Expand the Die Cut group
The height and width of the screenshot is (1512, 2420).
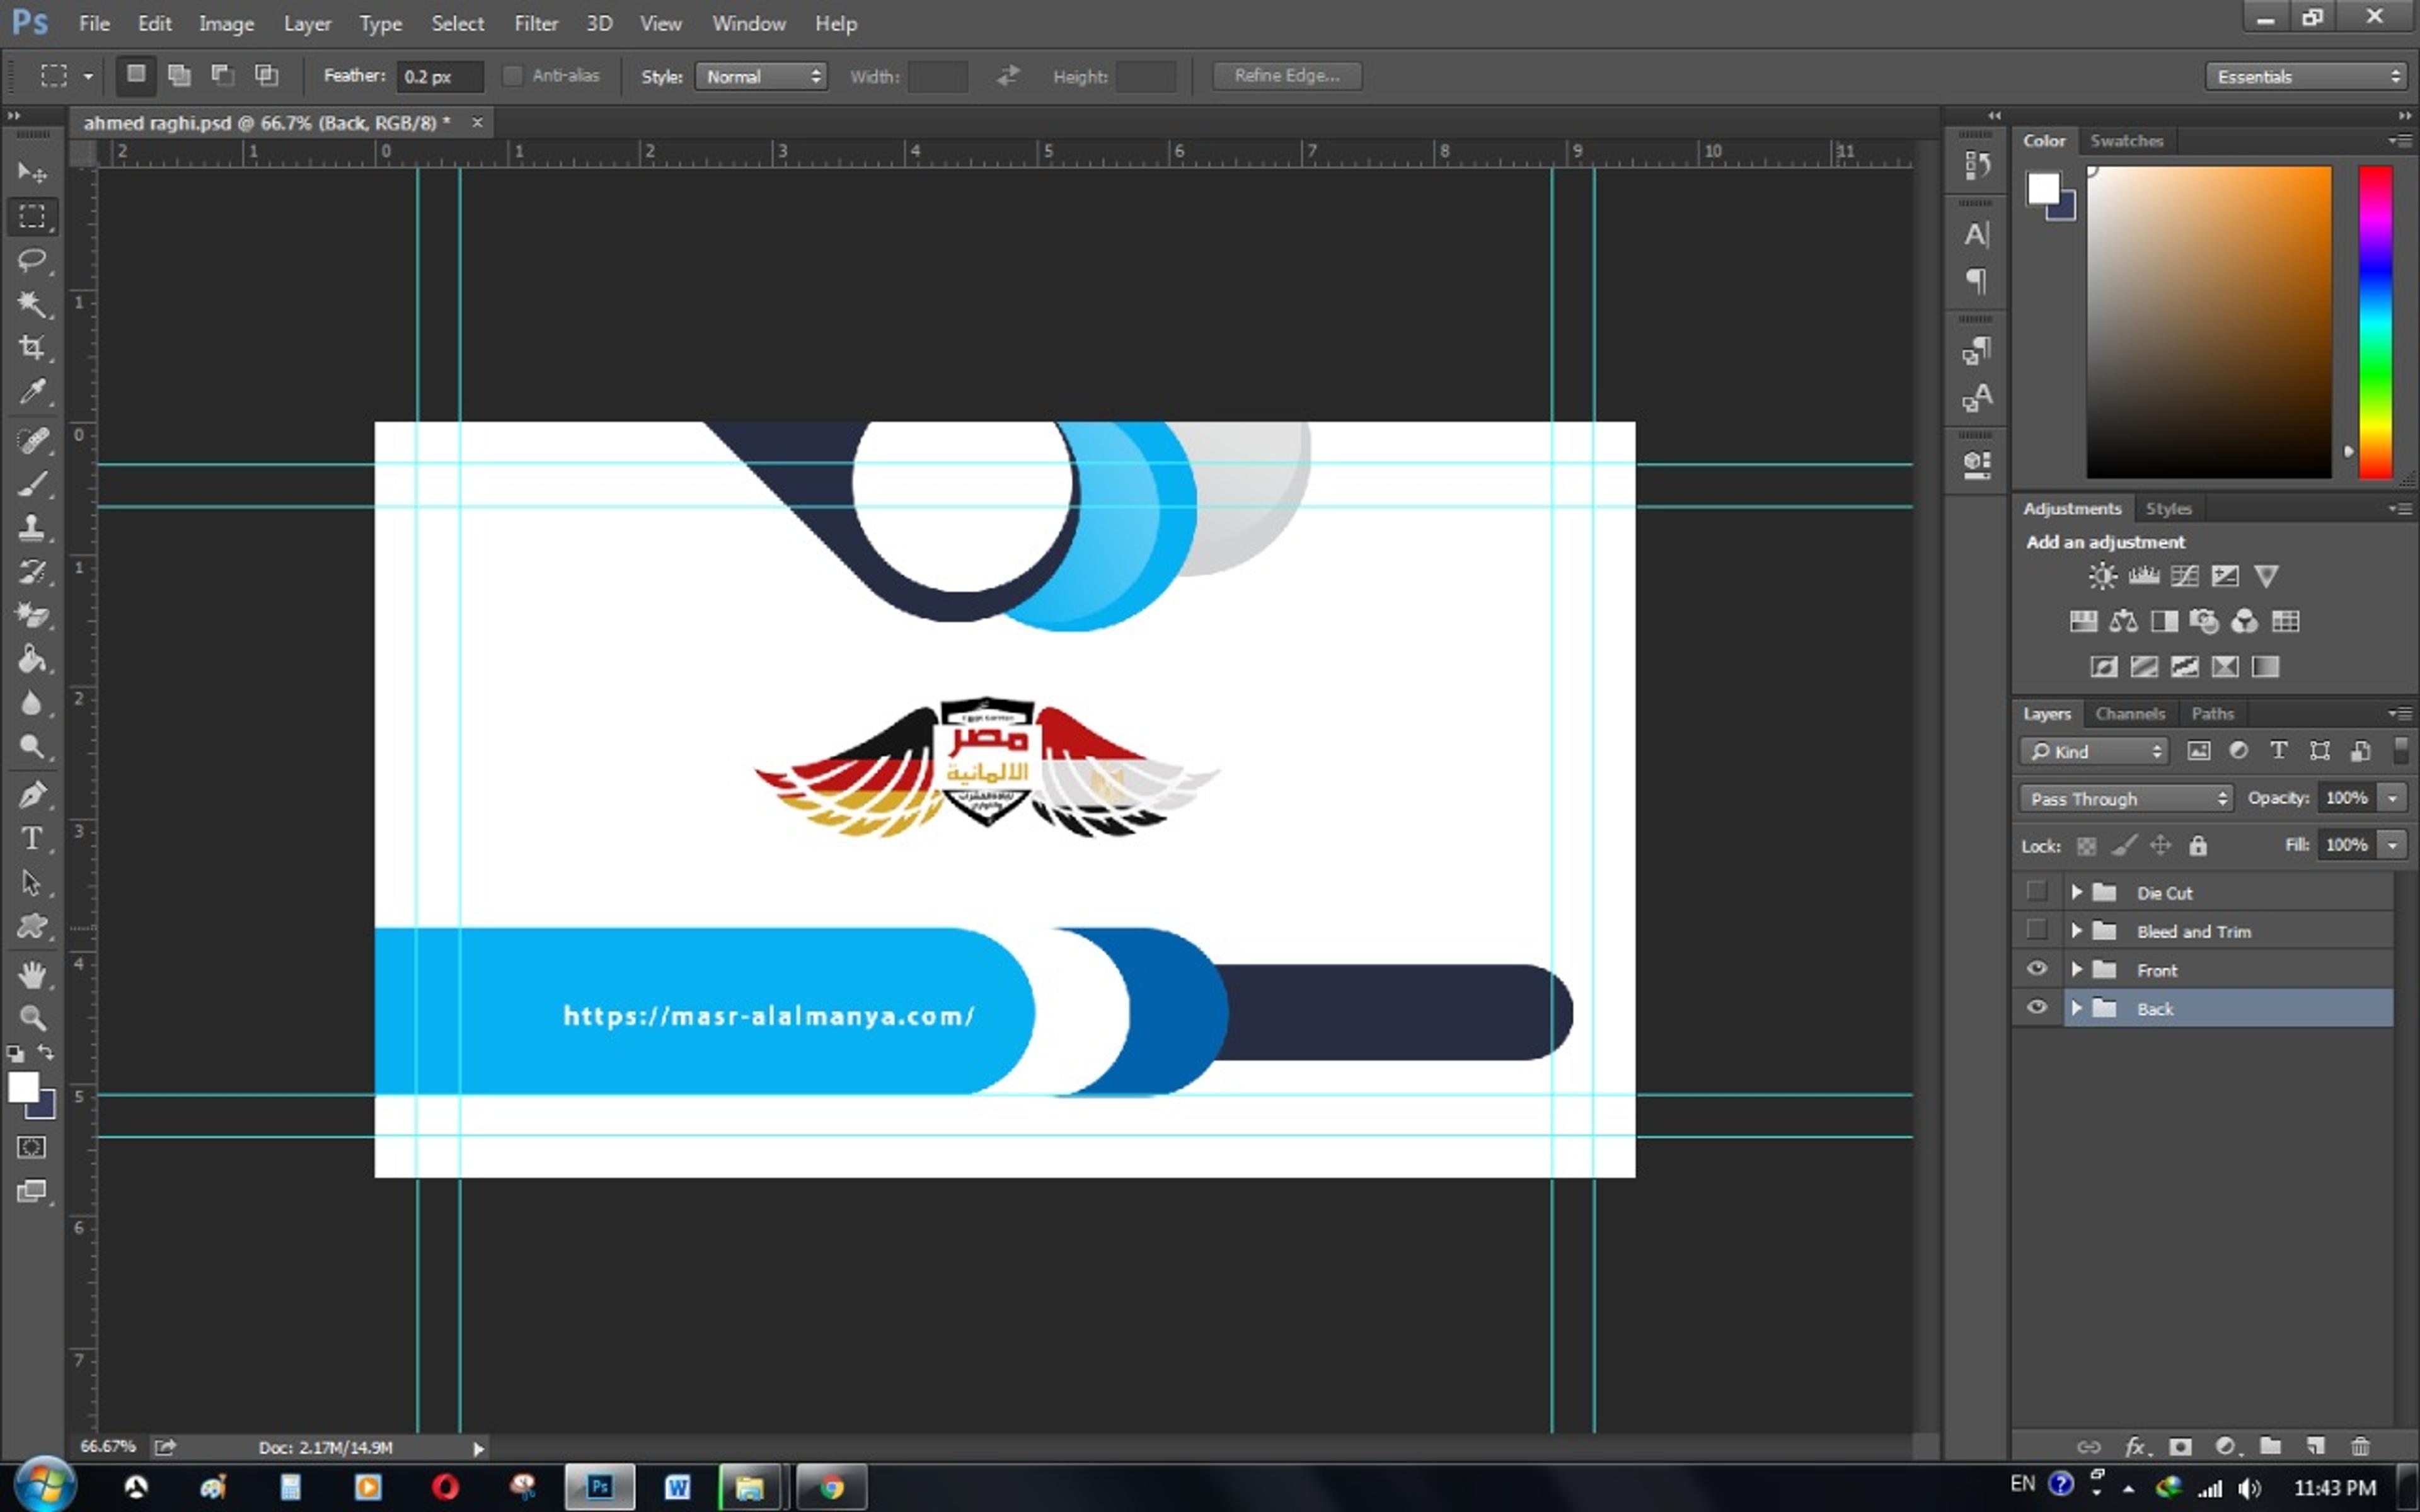[2076, 891]
